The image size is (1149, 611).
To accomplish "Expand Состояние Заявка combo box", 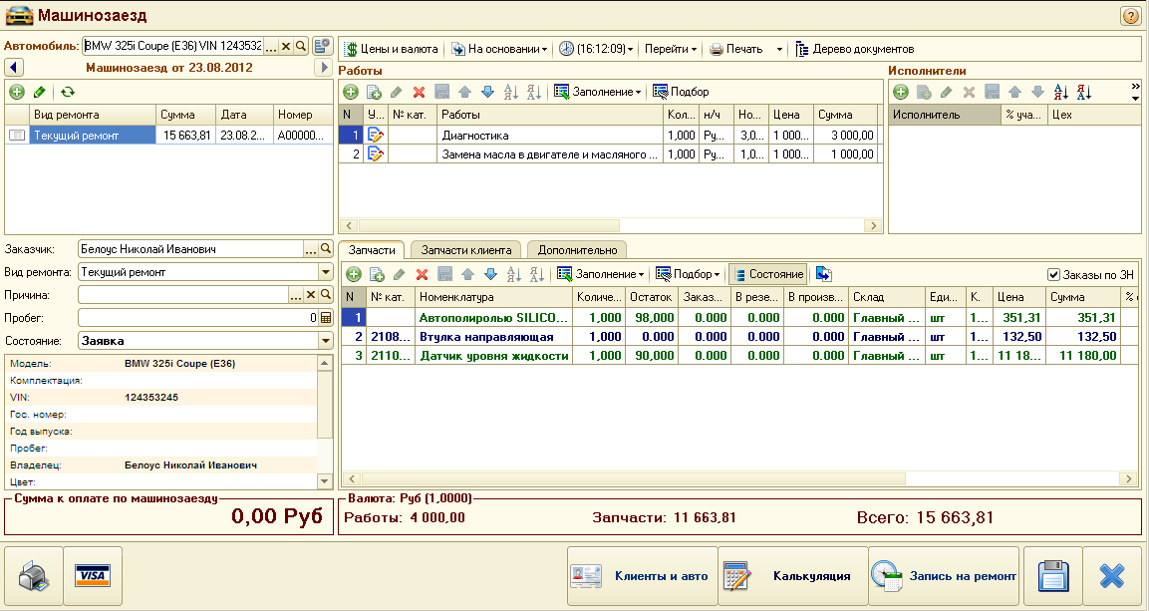I will click(325, 341).
